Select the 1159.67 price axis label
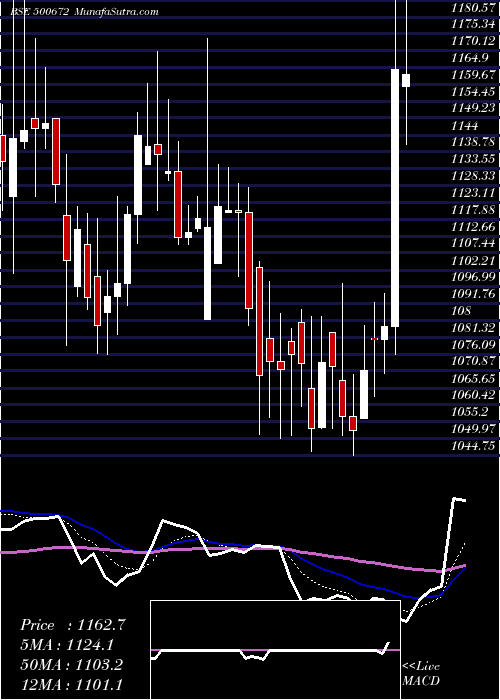Screen dimensions: 500x700 pos(473,75)
